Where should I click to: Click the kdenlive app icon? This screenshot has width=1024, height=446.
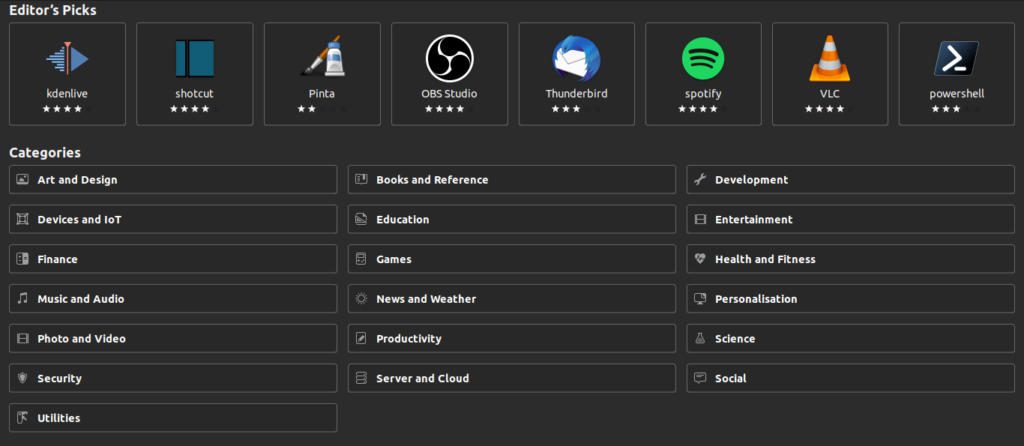(x=67, y=59)
